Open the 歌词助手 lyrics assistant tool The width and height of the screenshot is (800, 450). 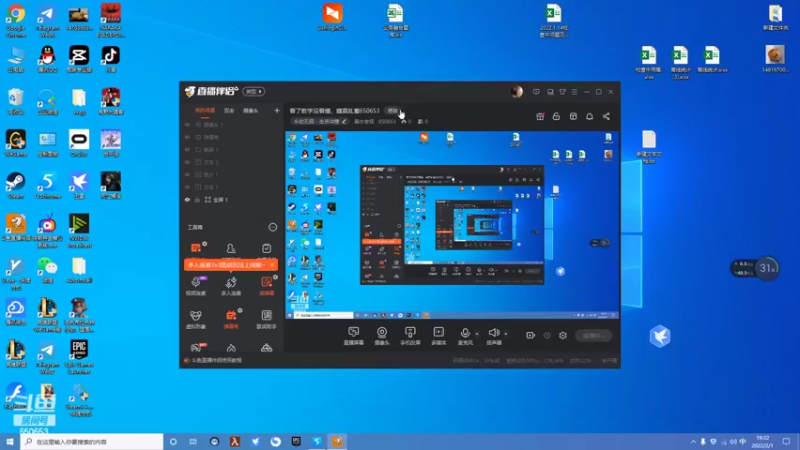(266, 319)
